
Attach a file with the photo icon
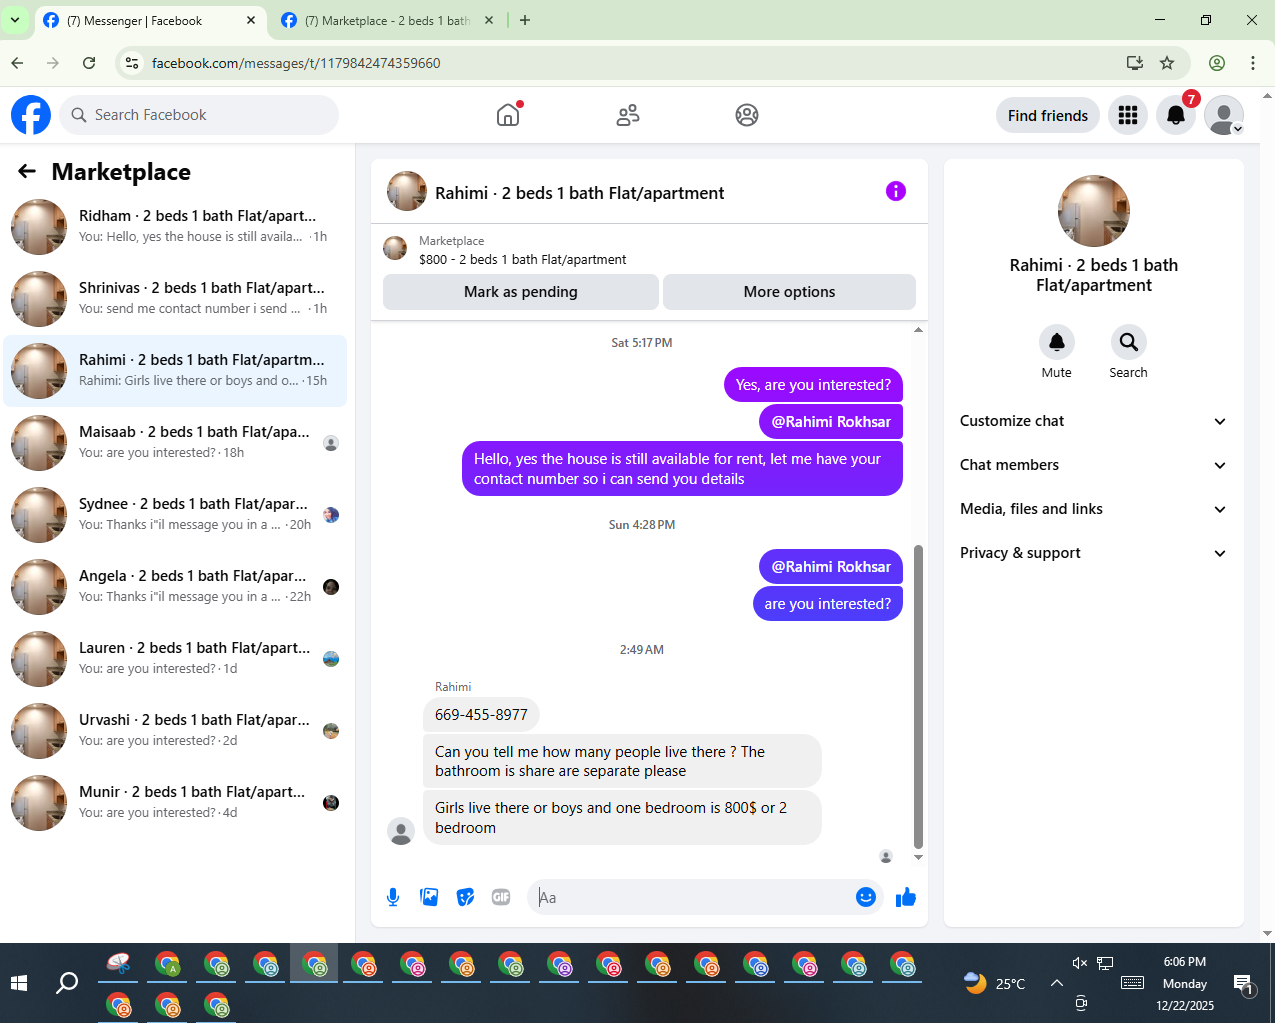coord(429,897)
